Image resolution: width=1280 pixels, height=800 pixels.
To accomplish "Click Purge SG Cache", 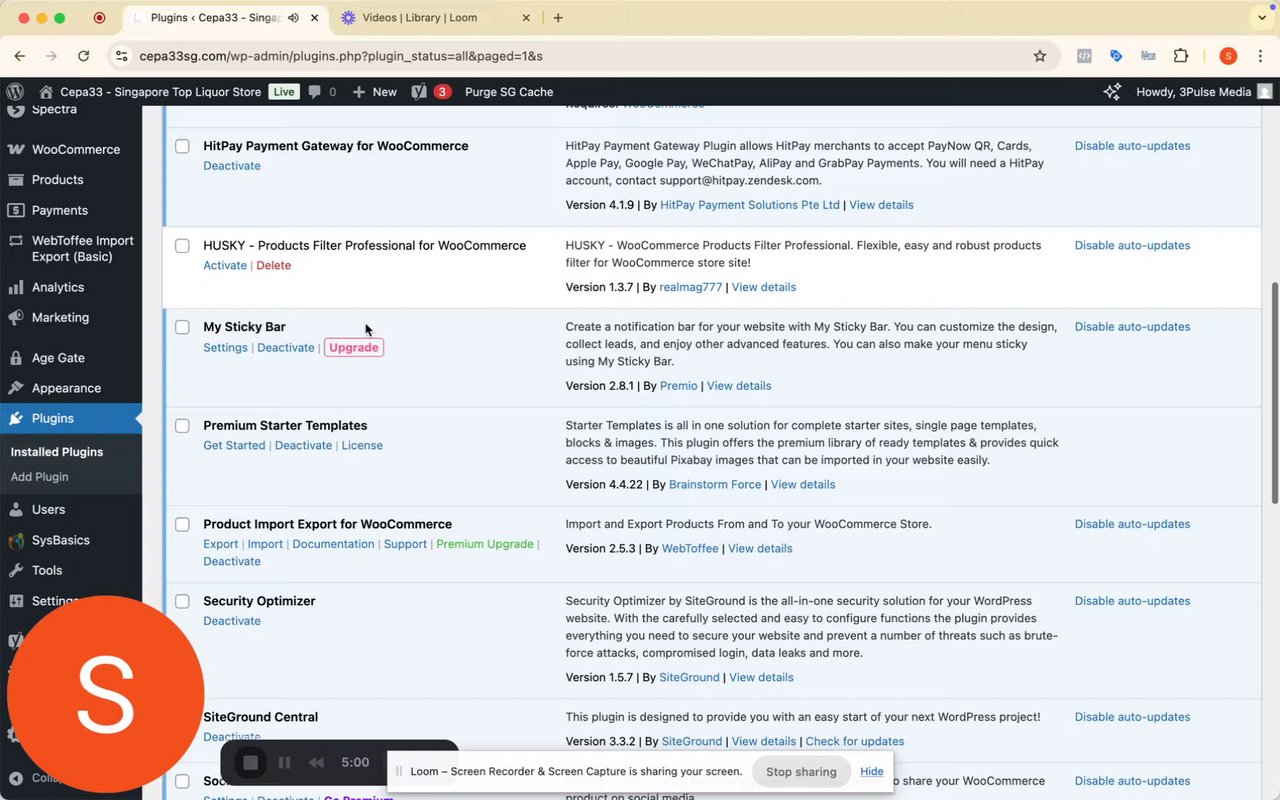I will click(x=509, y=91).
